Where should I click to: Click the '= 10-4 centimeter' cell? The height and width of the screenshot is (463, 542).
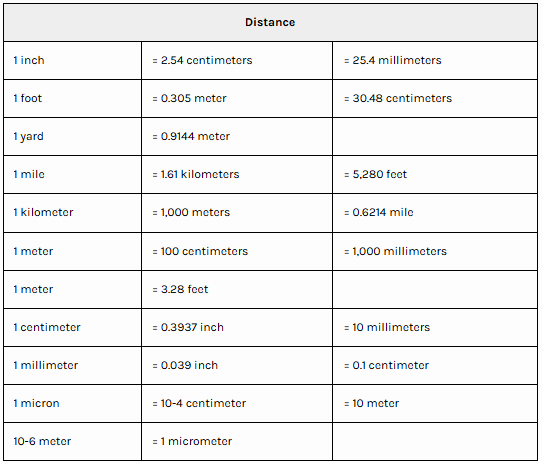(x=237, y=404)
